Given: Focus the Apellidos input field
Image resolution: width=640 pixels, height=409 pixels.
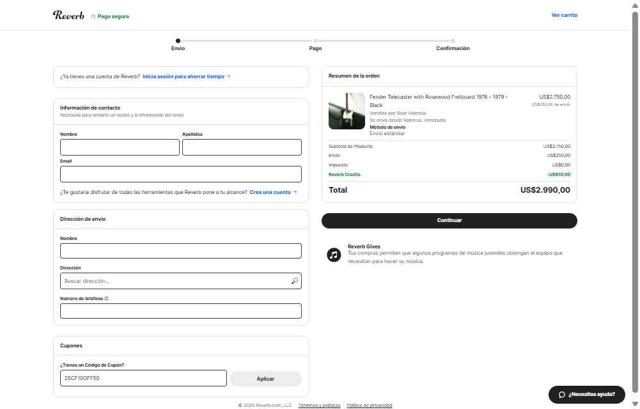Looking at the screenshot, I should click(x=241, y=147).
